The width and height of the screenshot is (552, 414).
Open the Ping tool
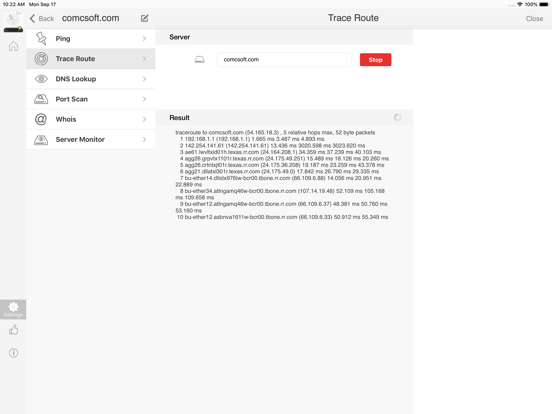(x=91, y=38)
